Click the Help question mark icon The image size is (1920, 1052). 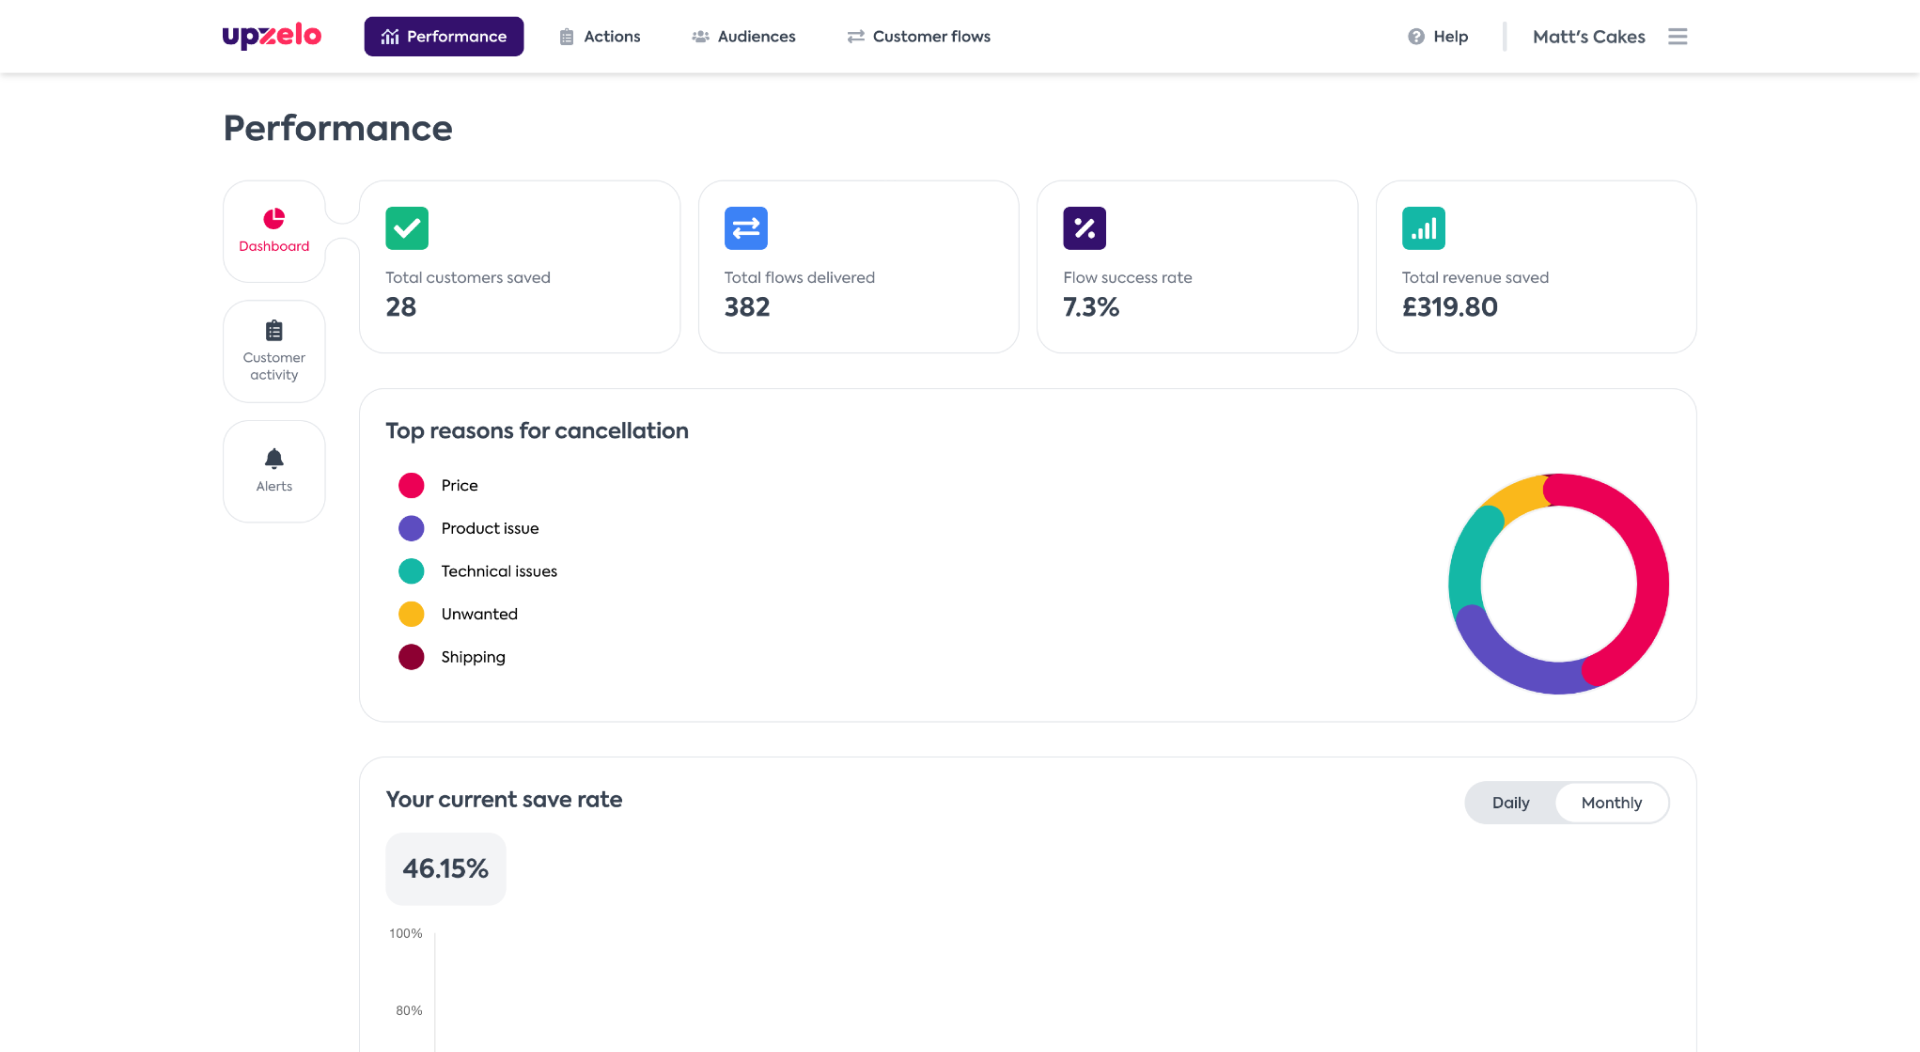[x=1416, y=37]
